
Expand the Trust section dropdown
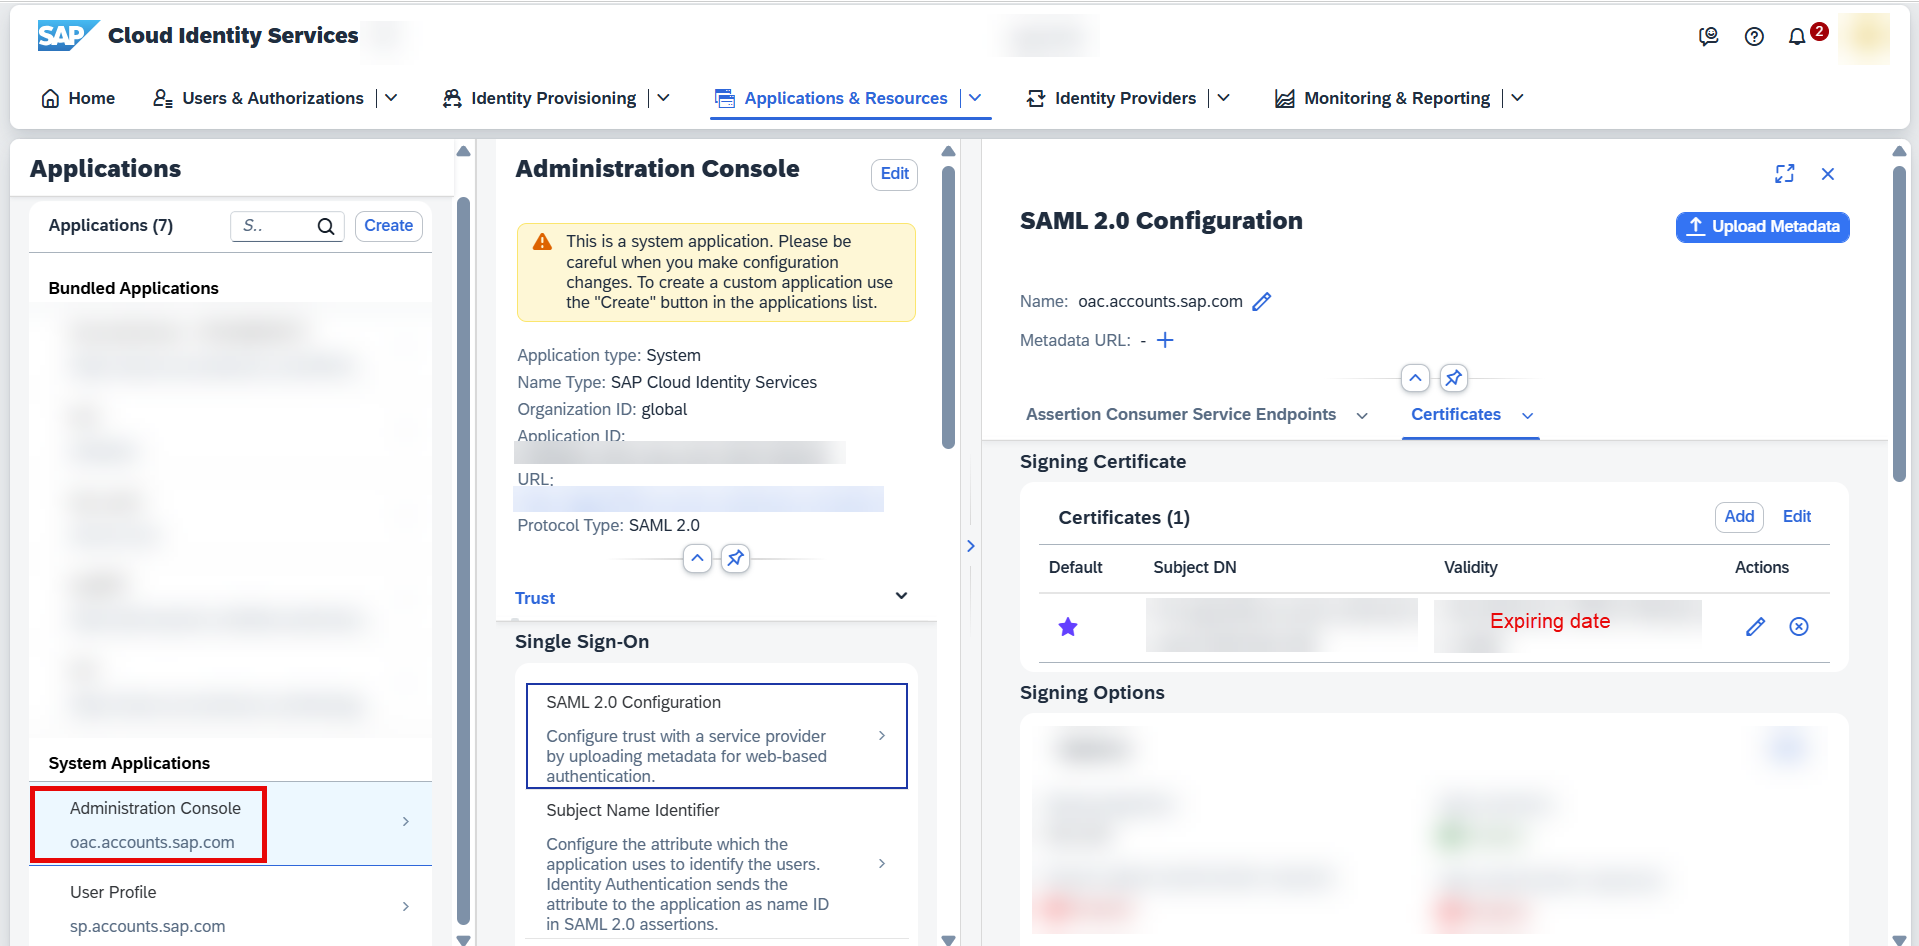click(901, 596)
